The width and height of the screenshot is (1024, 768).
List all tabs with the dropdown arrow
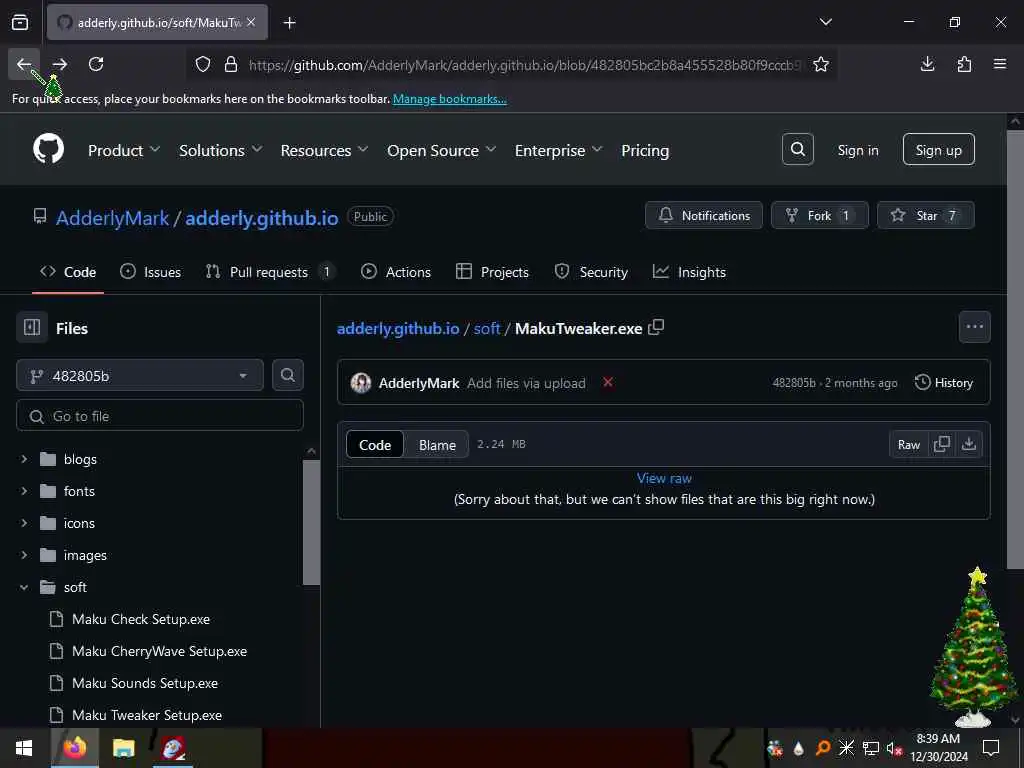825,22
